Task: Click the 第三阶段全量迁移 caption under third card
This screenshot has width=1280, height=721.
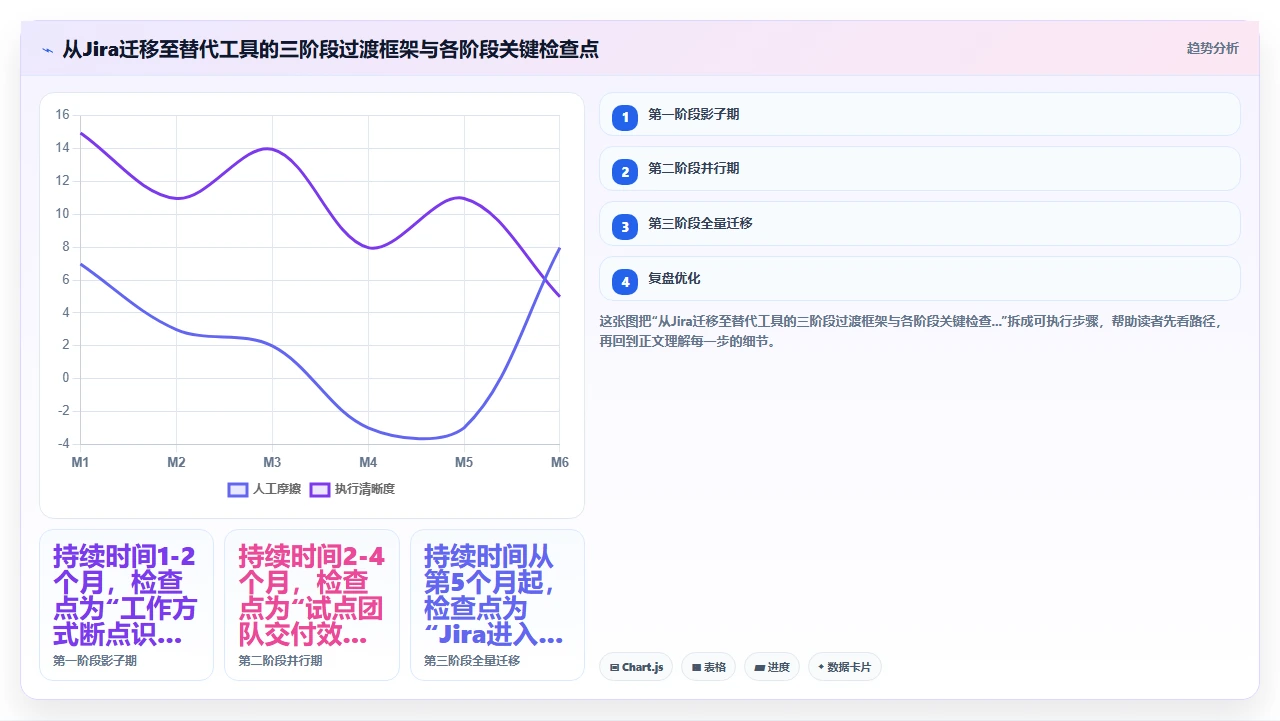Action: pyautogui.click(x=472, y=661)
